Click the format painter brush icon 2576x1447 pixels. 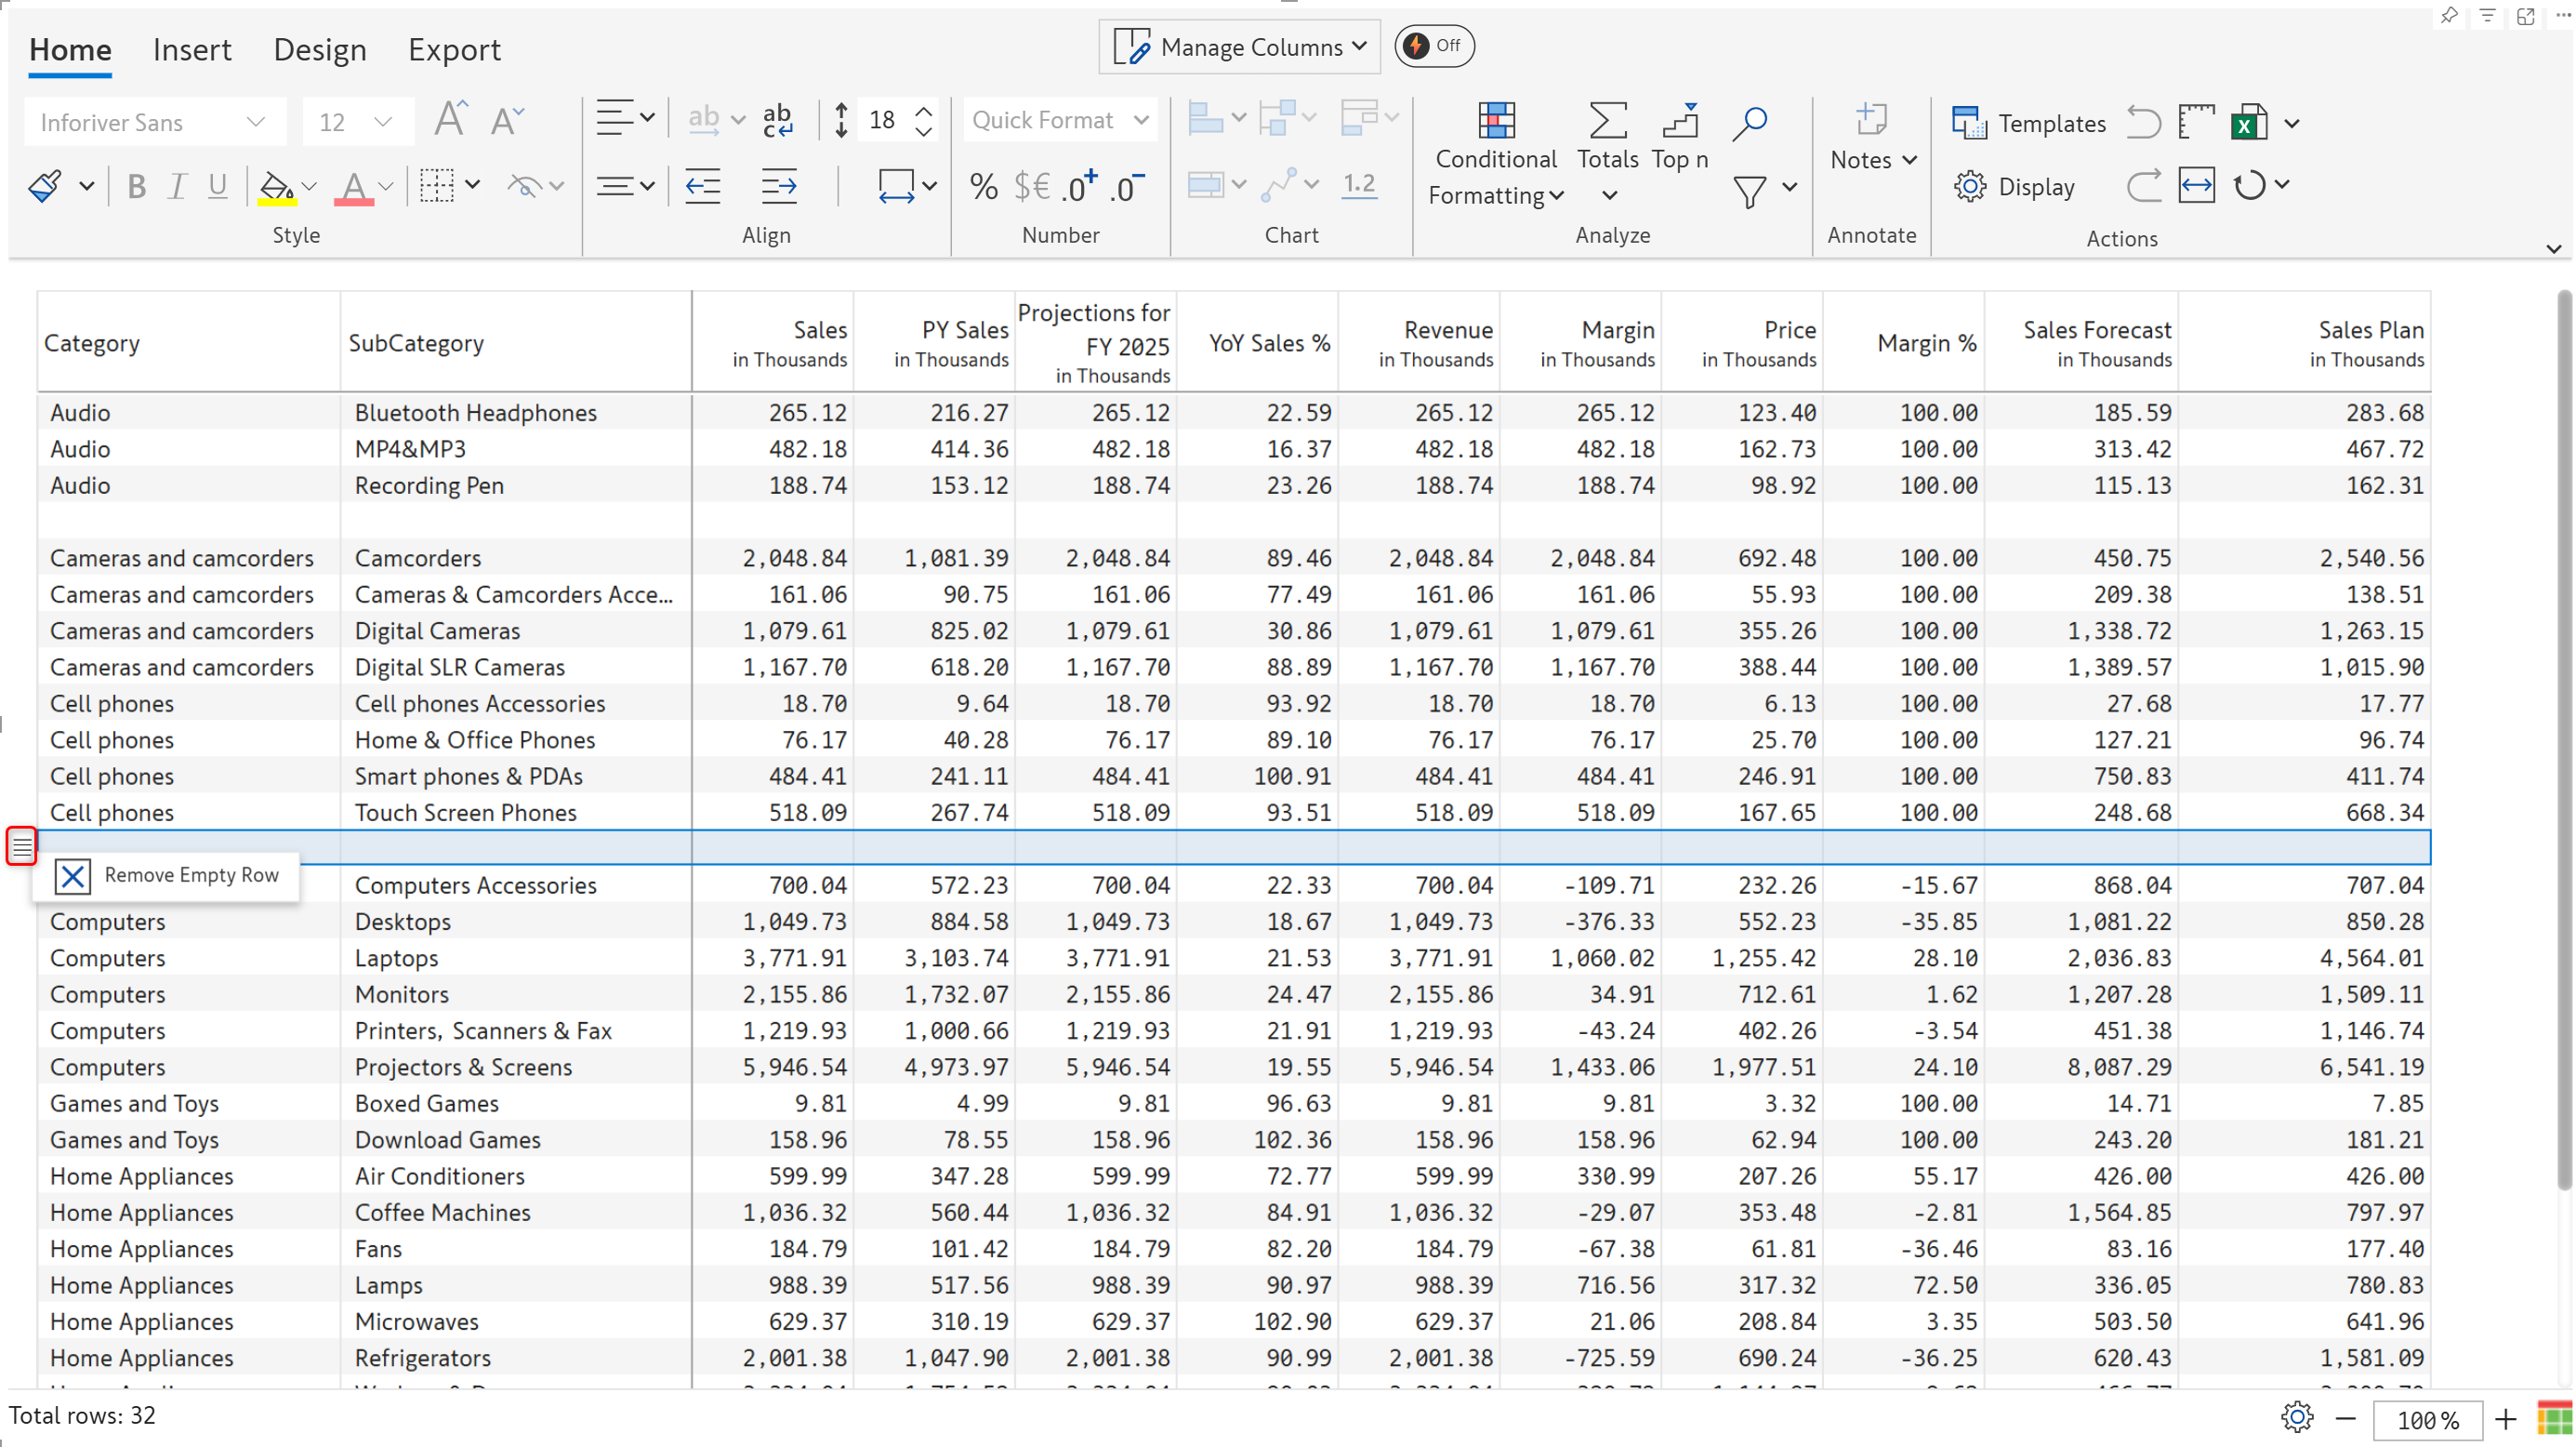(46, 186)
